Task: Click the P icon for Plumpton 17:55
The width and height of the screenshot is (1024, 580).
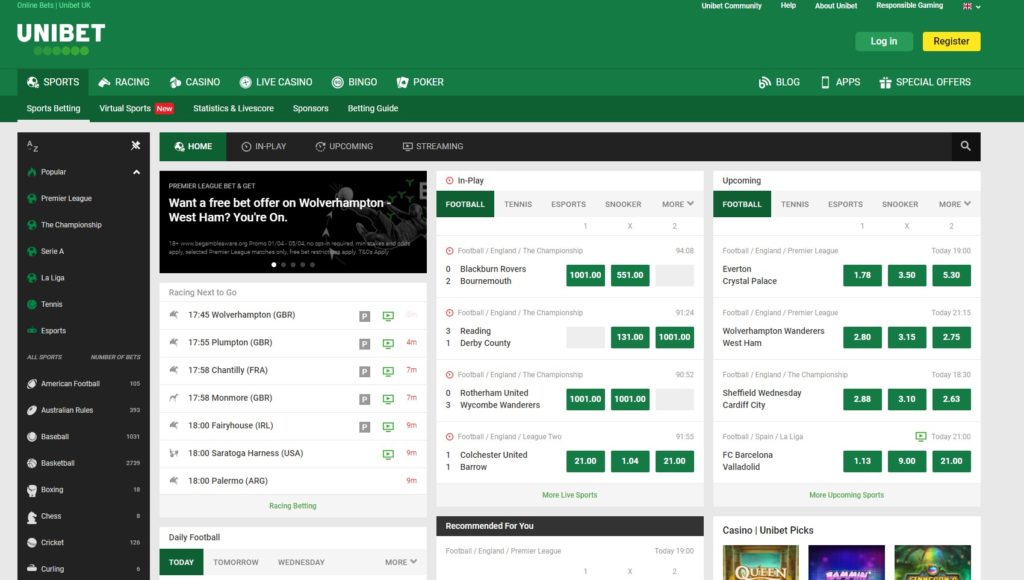Action: pos(364,344)
